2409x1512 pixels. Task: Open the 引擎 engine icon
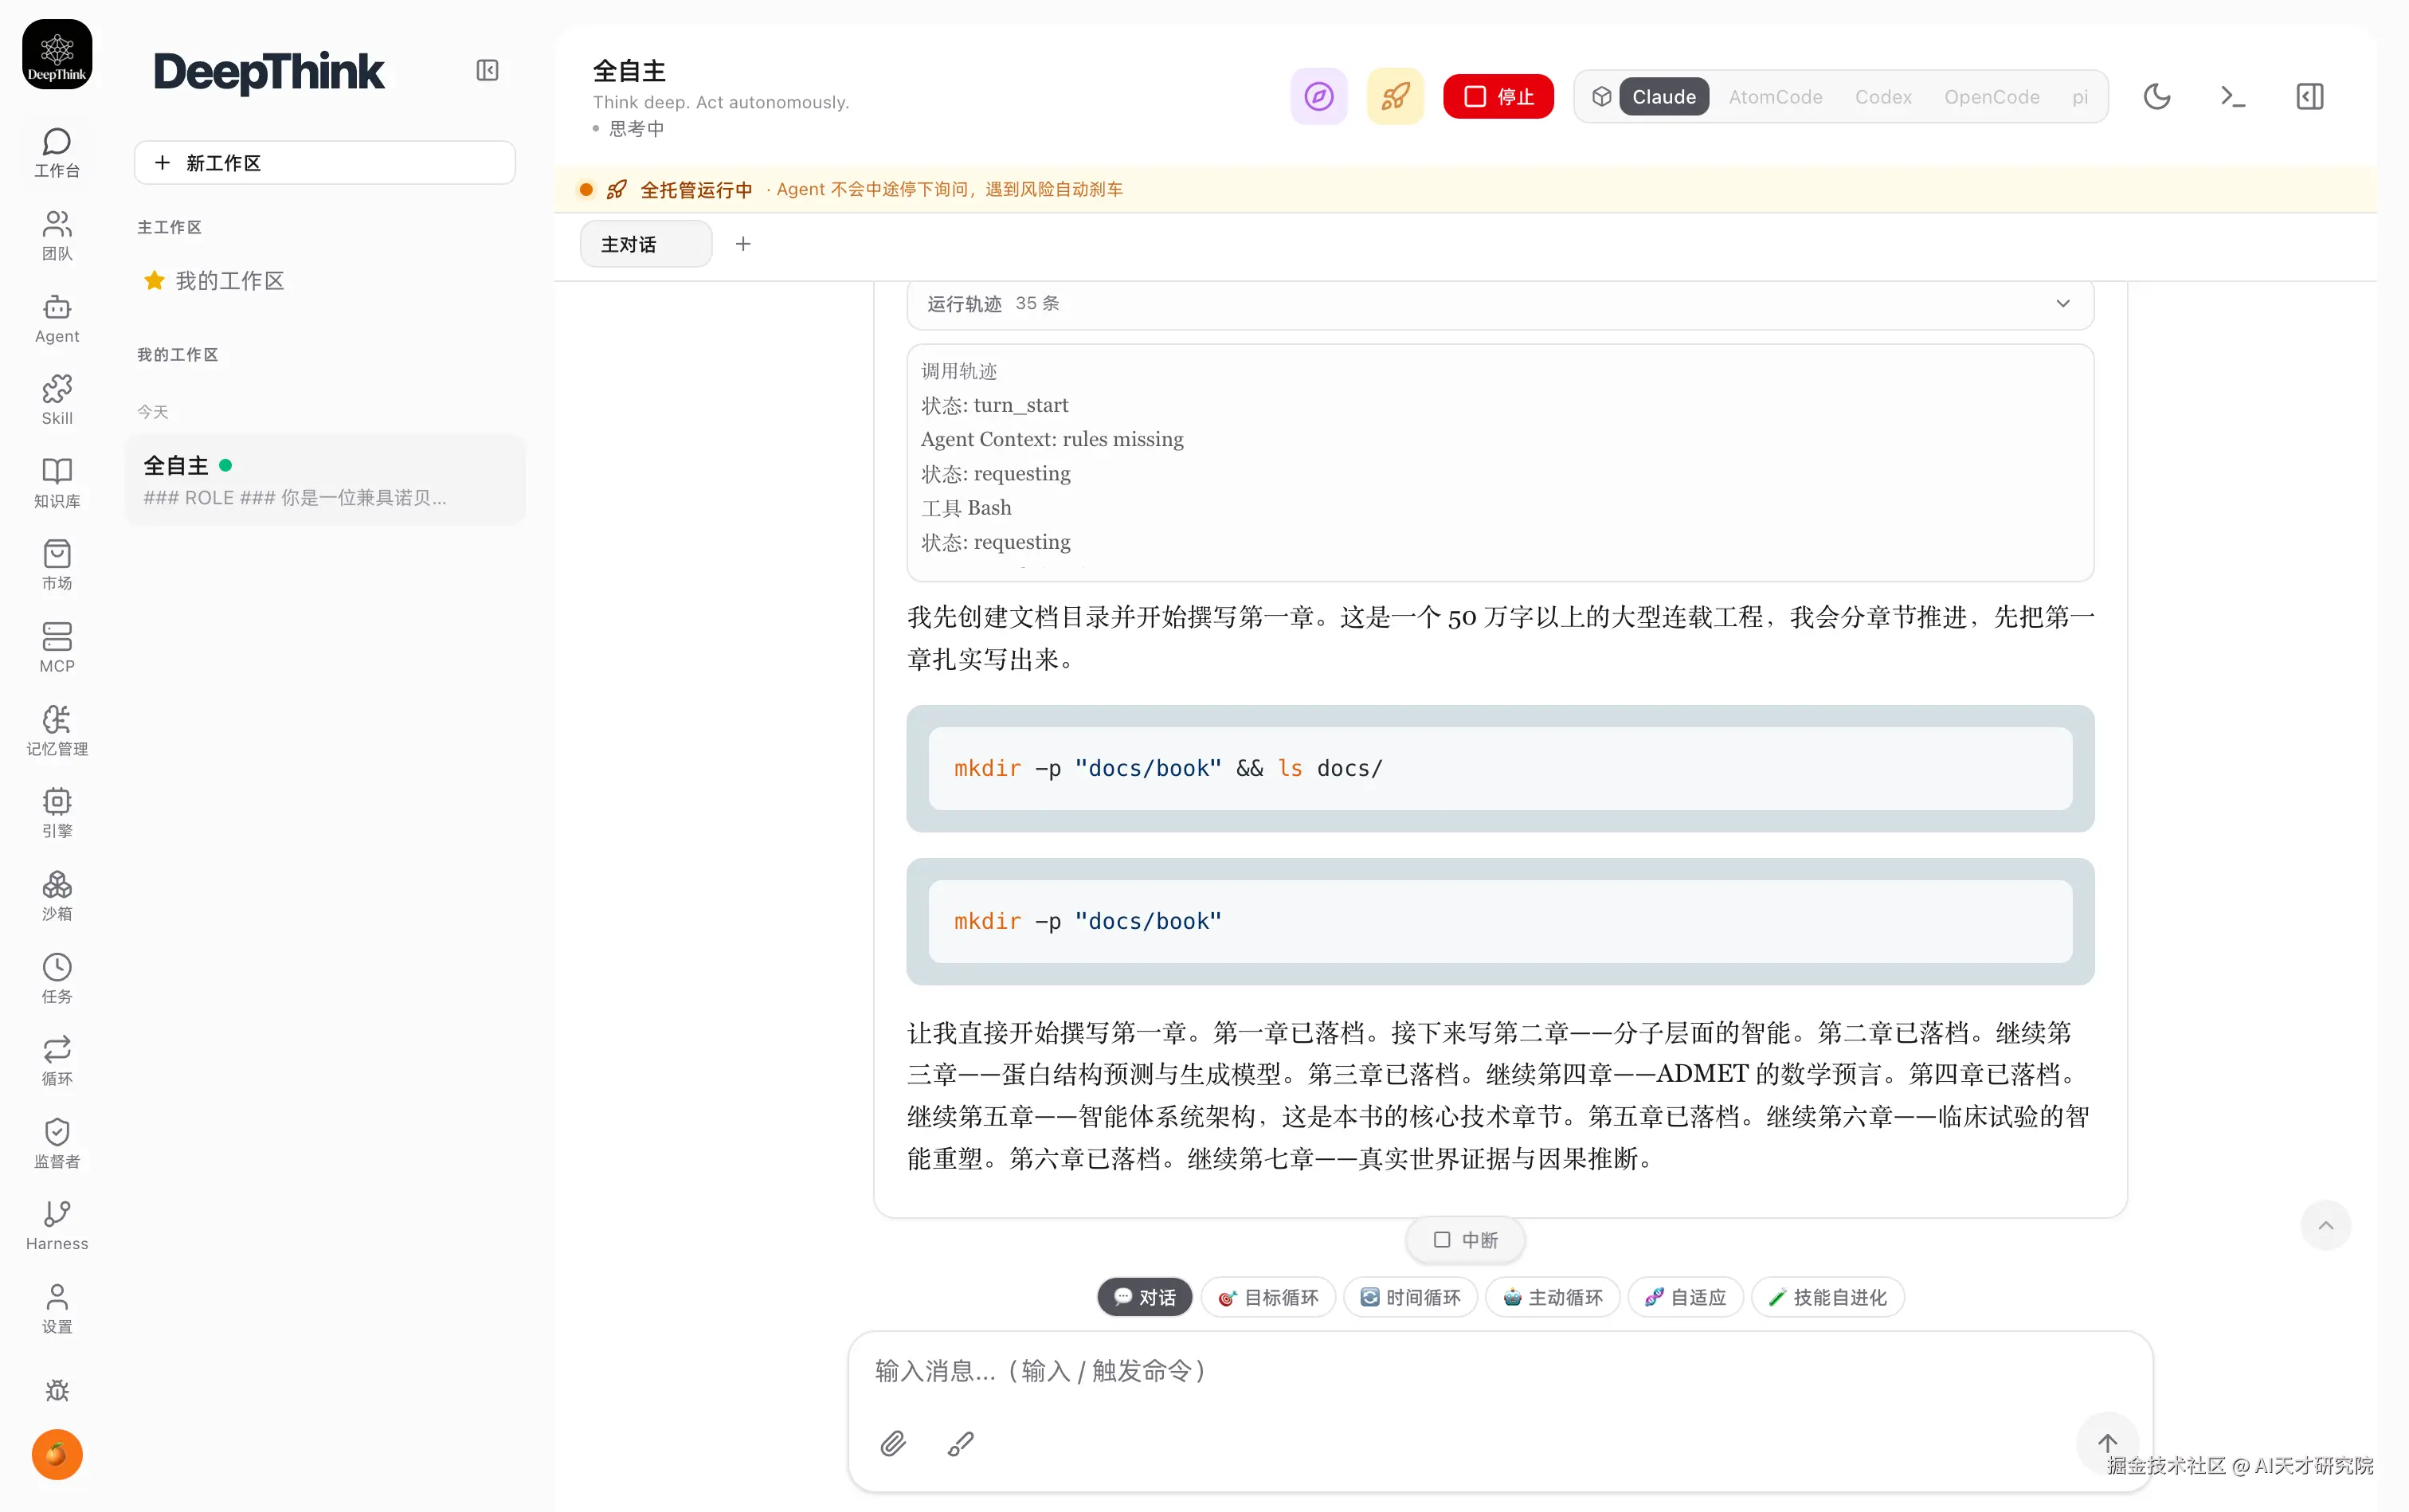click(x=57, y=814)
